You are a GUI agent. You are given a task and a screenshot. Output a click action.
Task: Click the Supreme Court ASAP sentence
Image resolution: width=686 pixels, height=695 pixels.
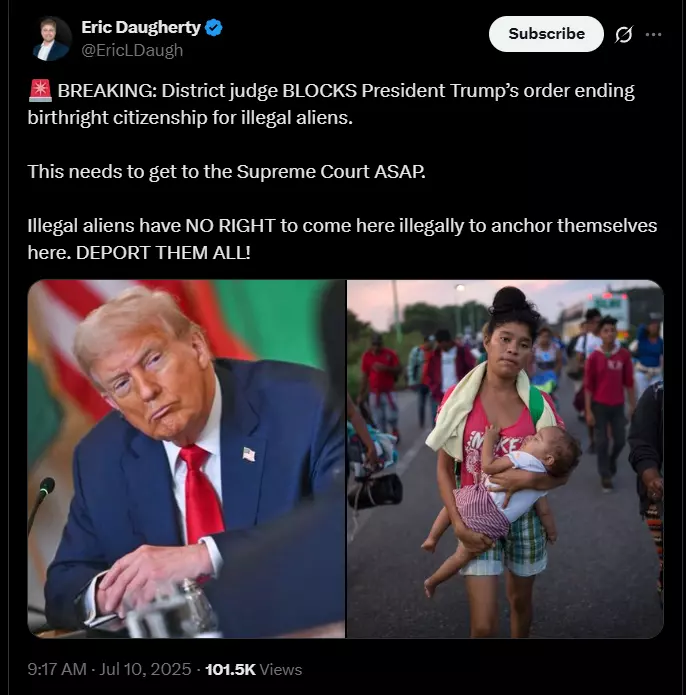tap(226, 172)
